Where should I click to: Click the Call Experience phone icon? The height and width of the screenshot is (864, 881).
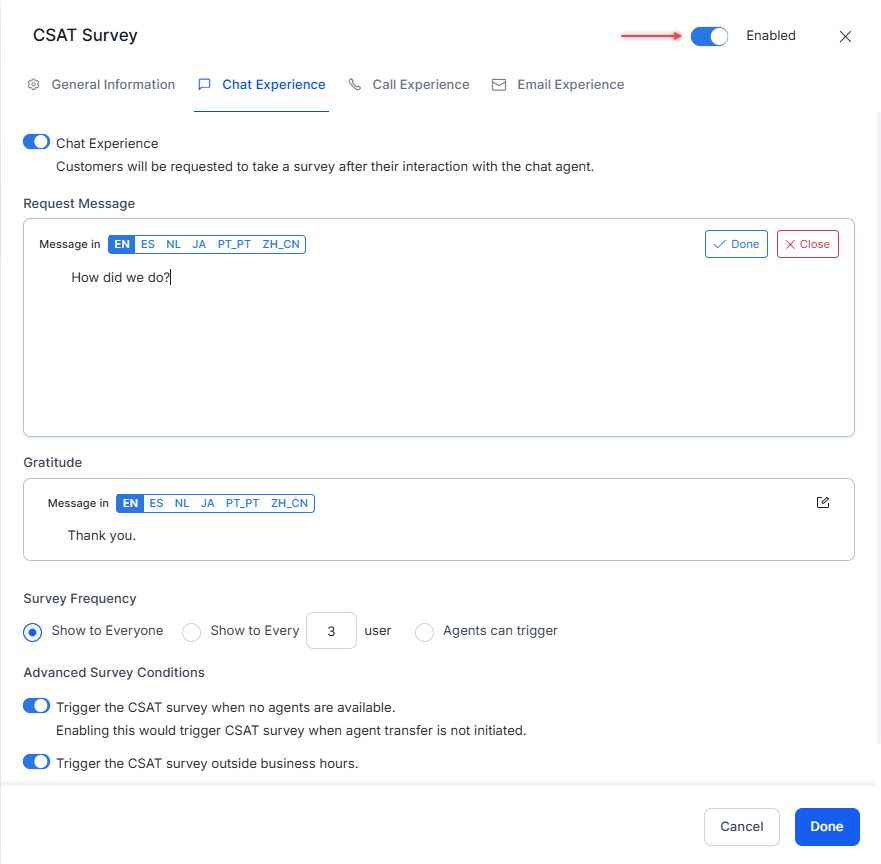[x=355, y=85]
